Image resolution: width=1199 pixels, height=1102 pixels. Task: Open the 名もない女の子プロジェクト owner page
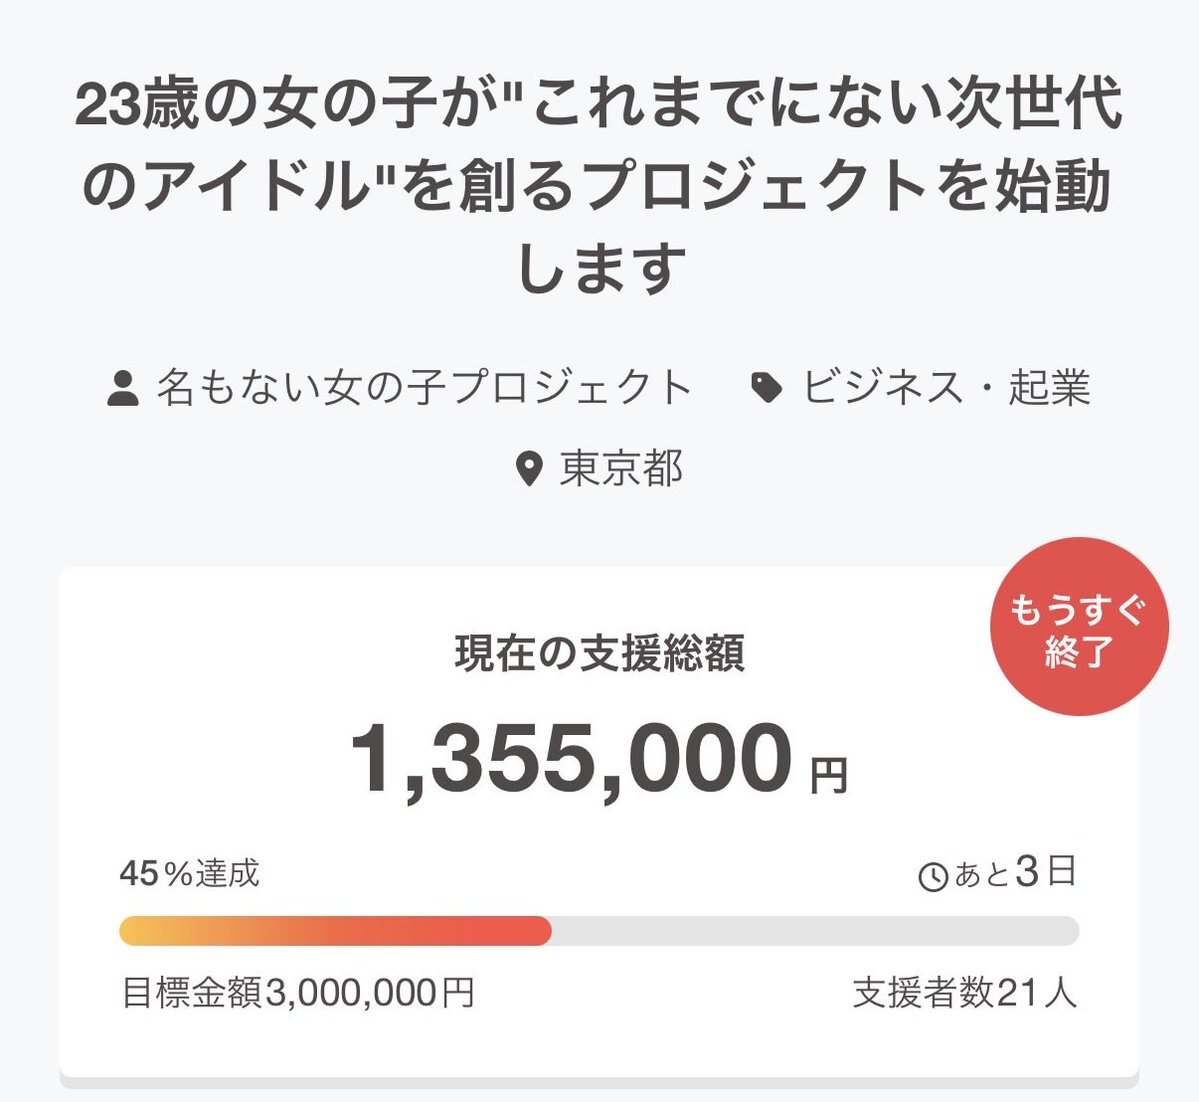424,388
